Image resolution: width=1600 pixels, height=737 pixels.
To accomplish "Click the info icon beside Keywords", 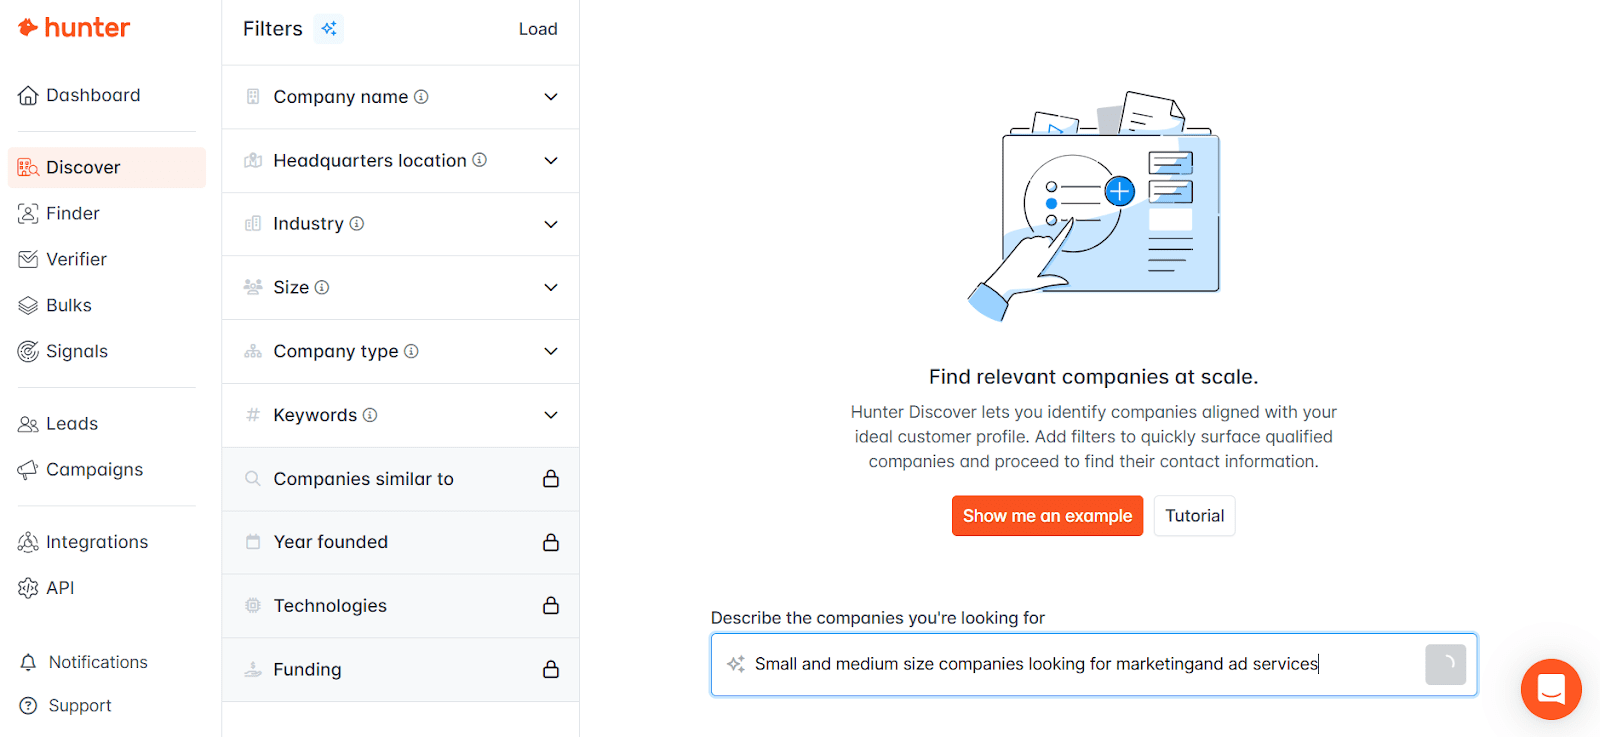I will (370, 415).
